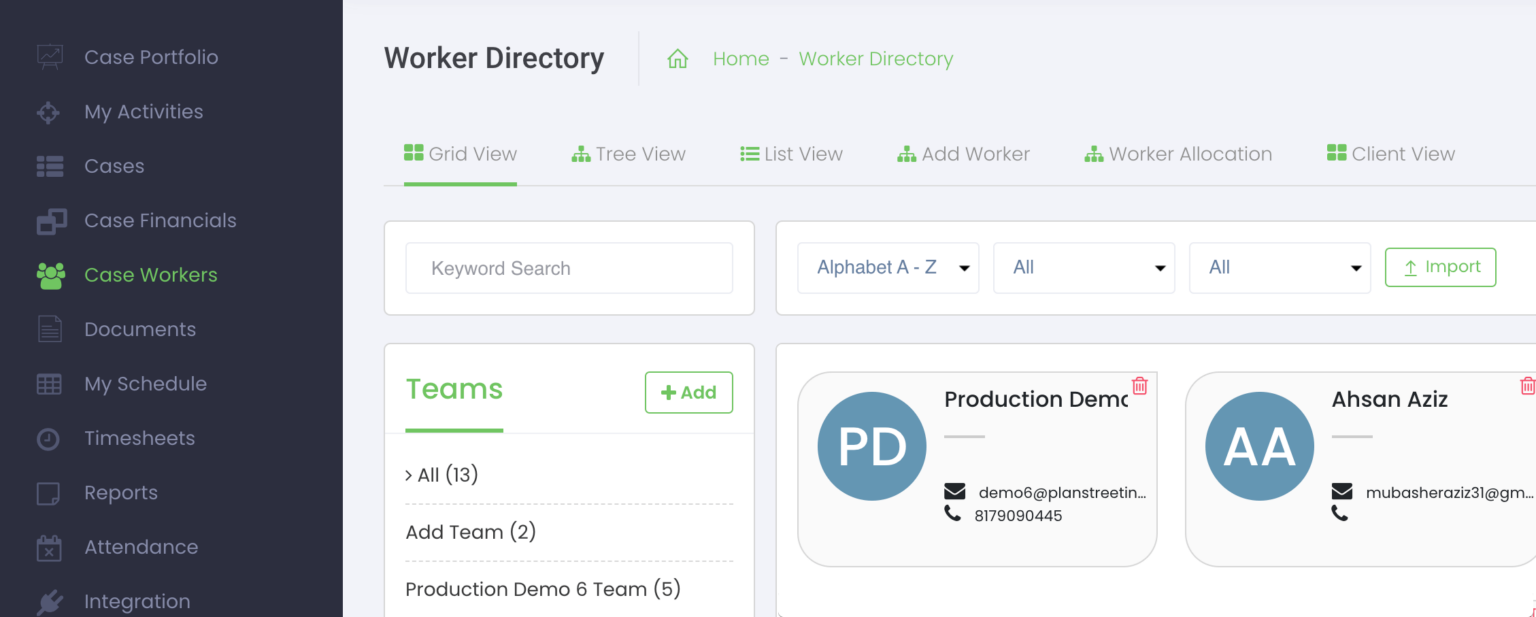Click the Integration plug icon

click(x=47, y=601)
